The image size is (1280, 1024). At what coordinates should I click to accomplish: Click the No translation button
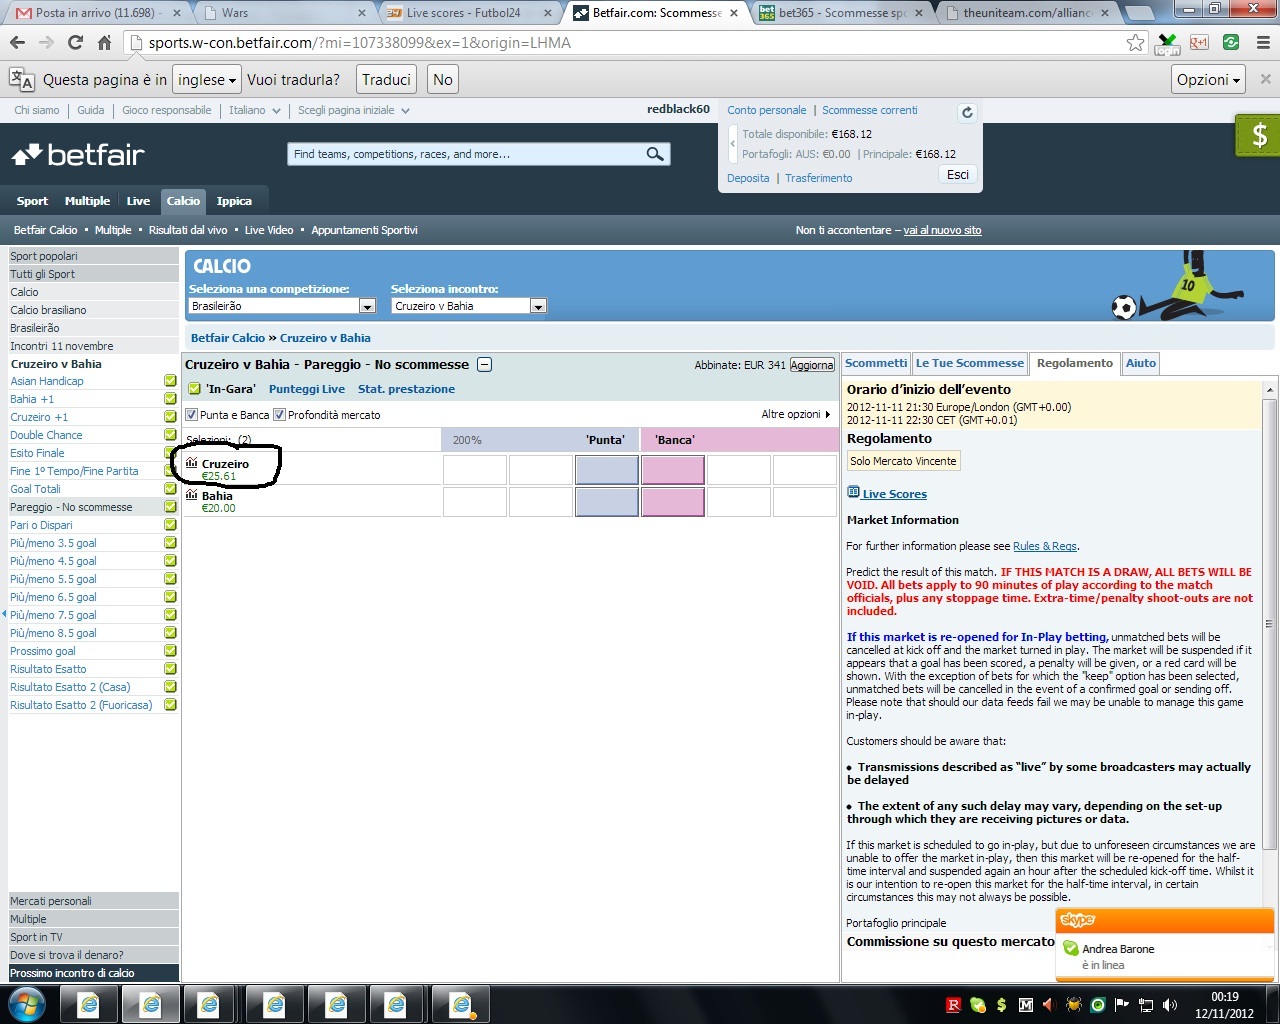click(x=443, y=80)
